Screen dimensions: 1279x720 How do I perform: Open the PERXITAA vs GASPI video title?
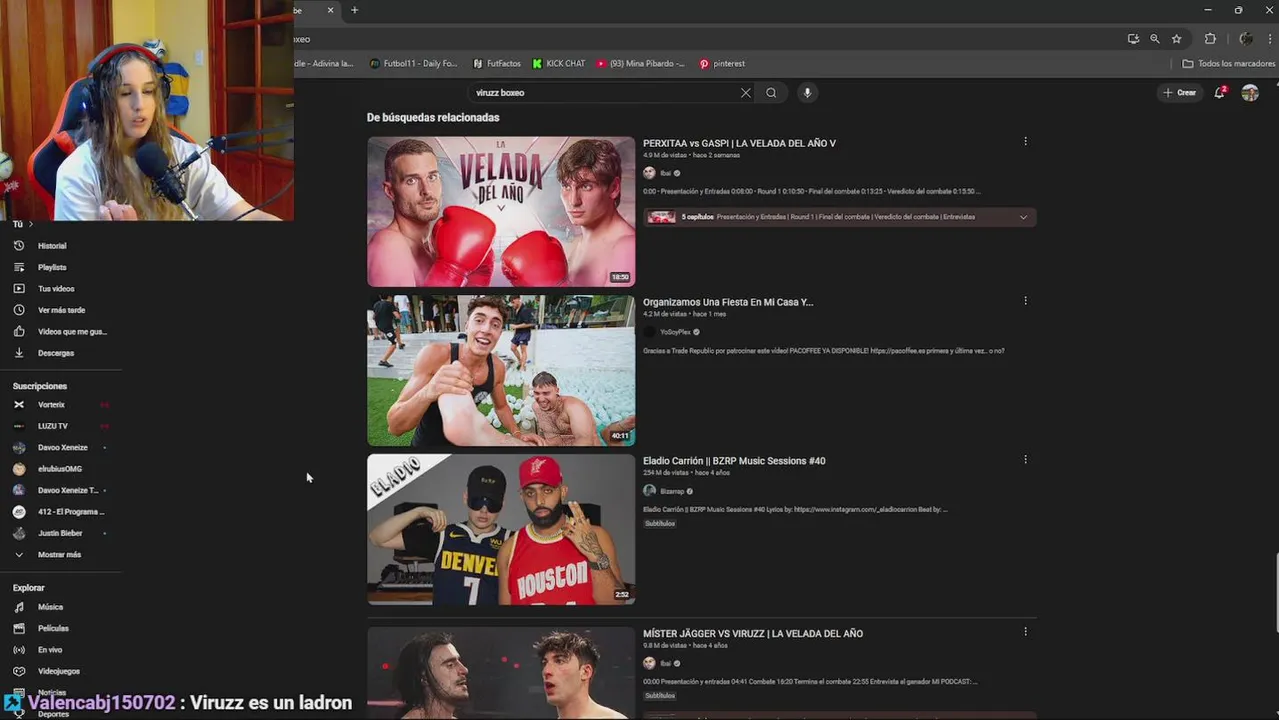(x=739, y=143)
